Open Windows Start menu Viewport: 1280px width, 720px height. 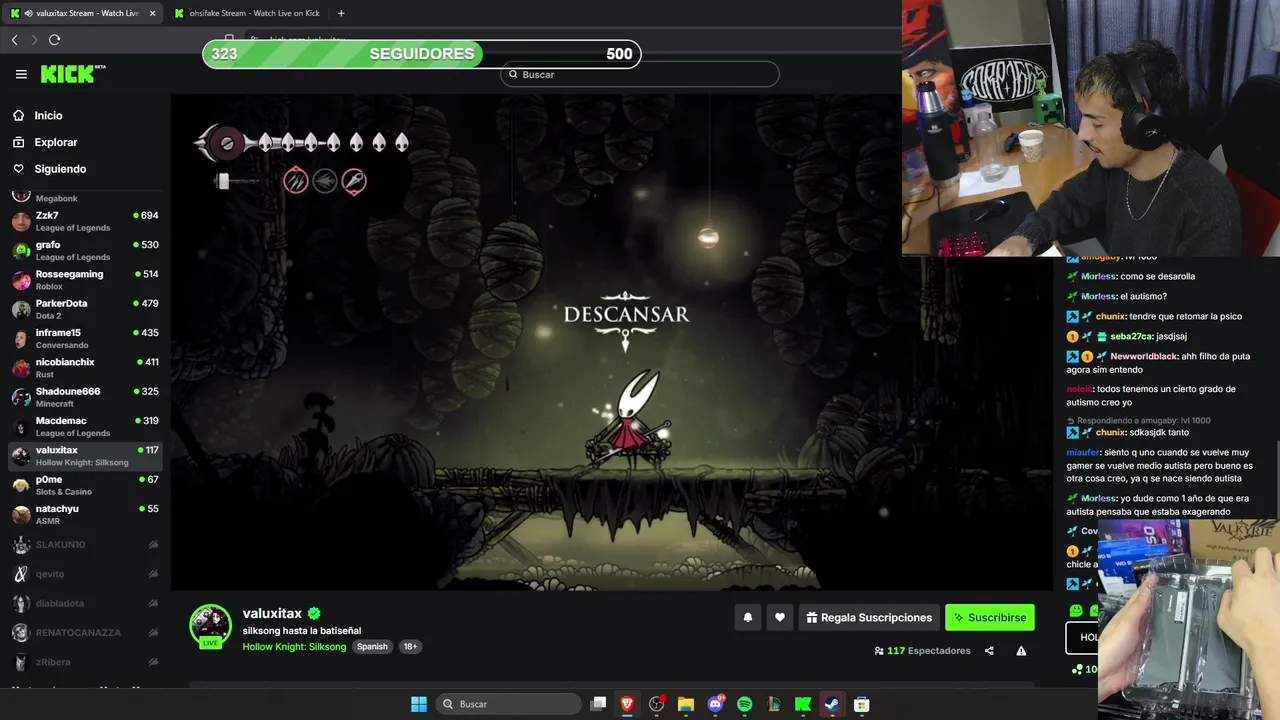419,704
